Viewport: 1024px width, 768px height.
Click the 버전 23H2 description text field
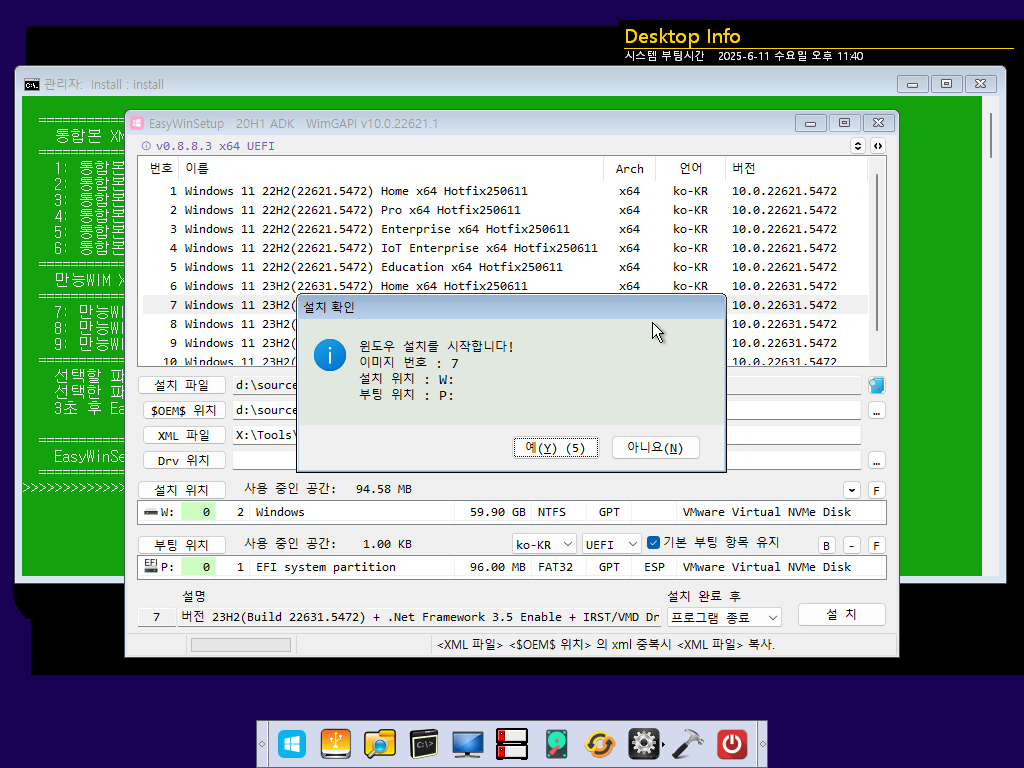(x=420, y=617)
